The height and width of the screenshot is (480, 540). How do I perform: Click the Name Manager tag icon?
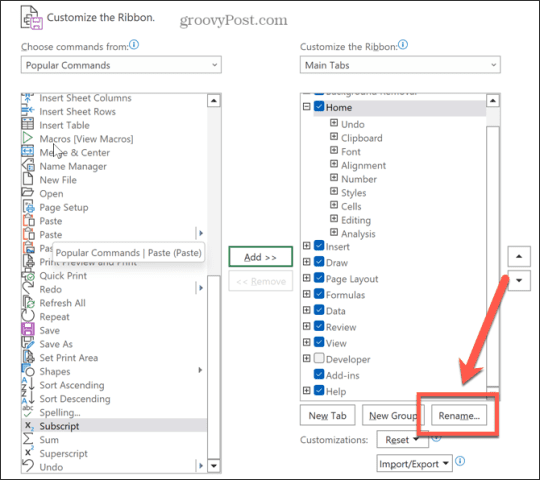28,166
